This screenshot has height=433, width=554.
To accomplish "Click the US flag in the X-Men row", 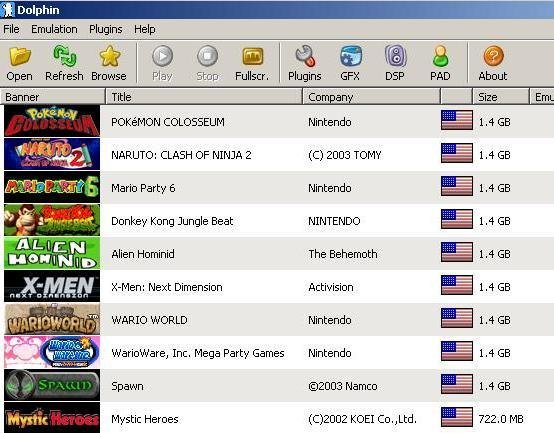I will [457, 285].
